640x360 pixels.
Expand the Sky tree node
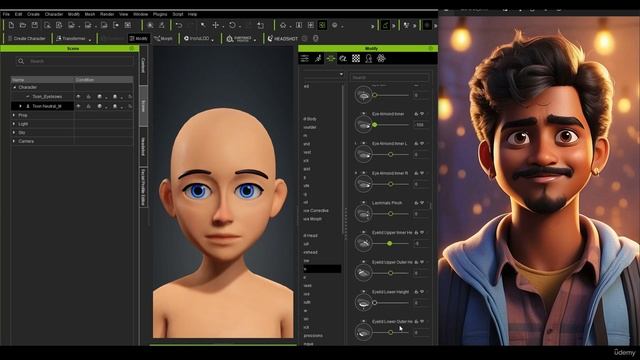(x=14, y=133)
